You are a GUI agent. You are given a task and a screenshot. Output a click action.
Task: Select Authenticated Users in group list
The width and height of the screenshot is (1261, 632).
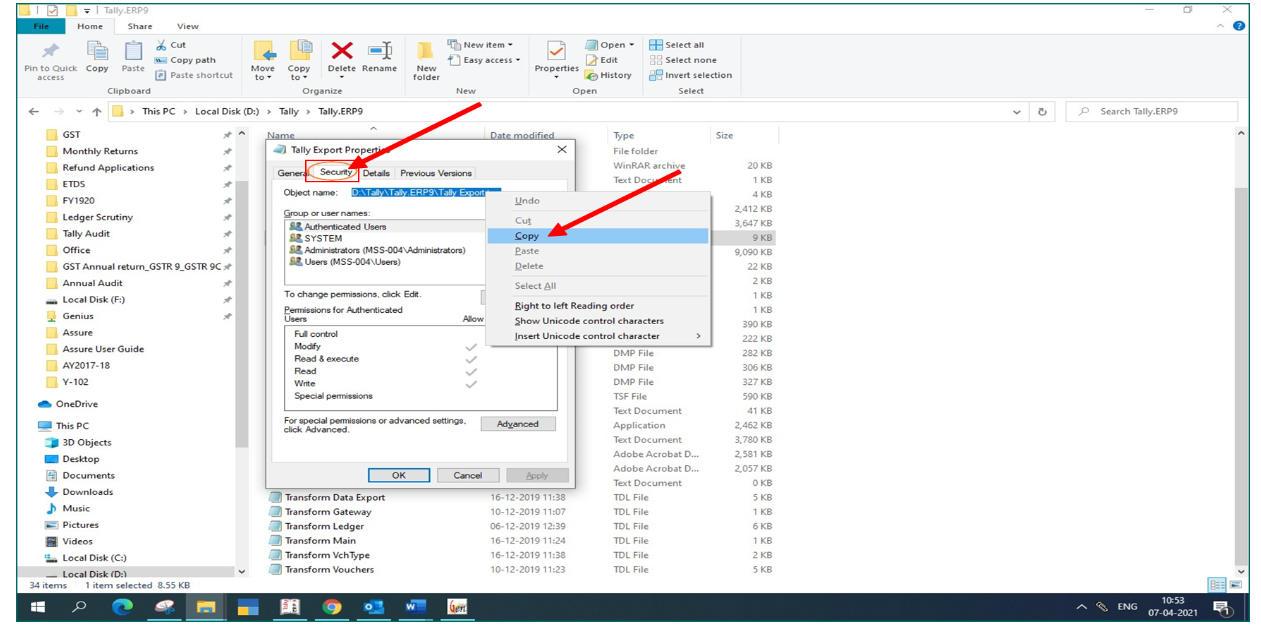pos(345,227)
